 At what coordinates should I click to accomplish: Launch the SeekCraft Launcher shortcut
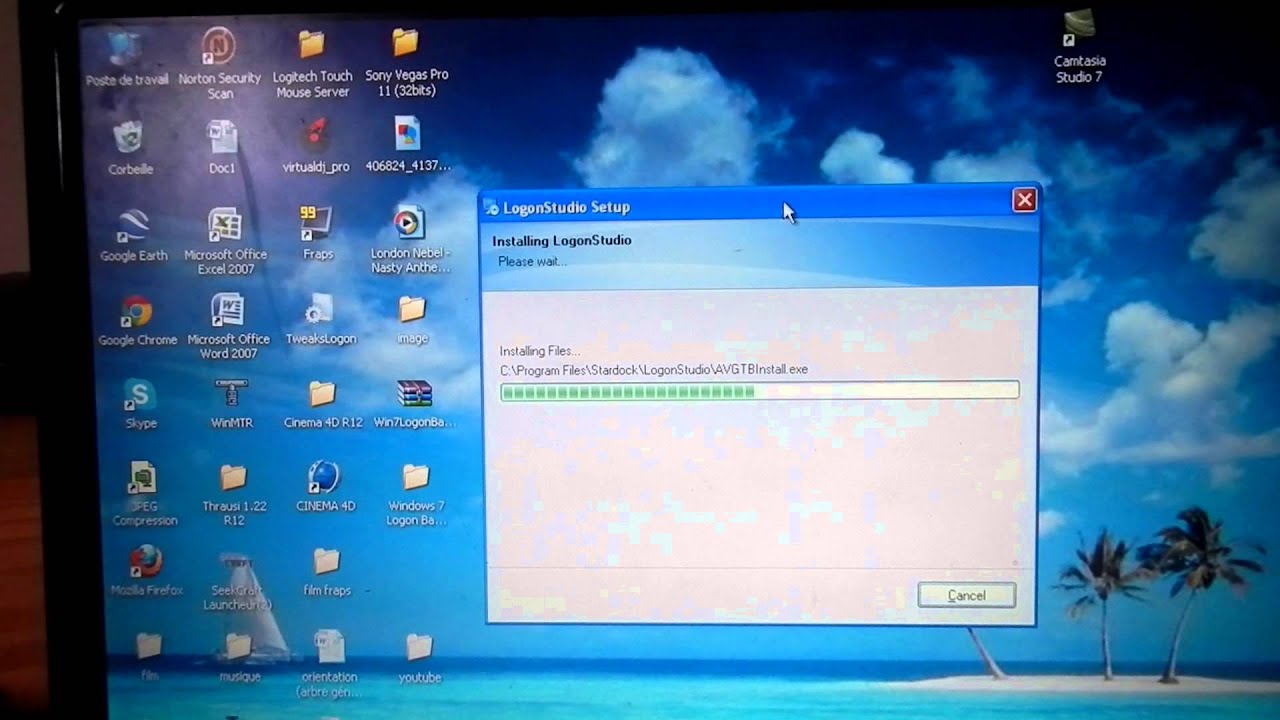click(x=237, y=568)
